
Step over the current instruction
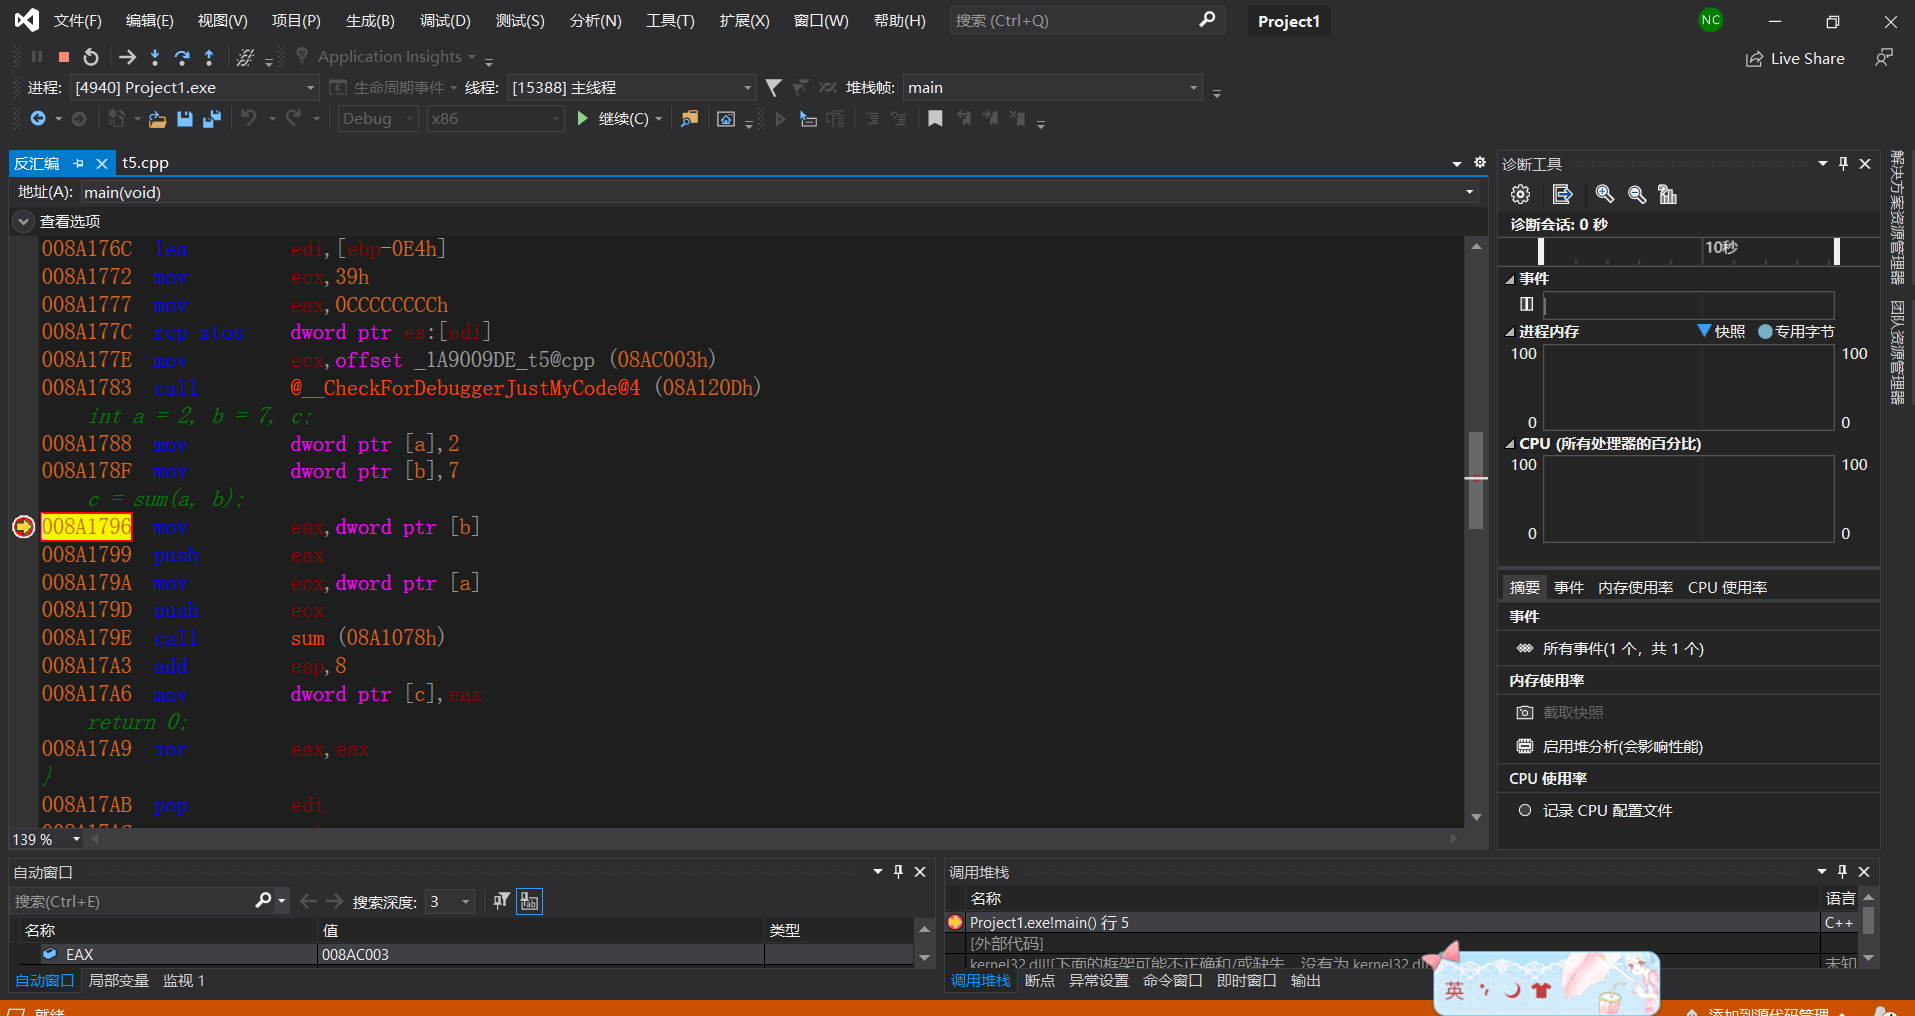(x=182, y=57)
